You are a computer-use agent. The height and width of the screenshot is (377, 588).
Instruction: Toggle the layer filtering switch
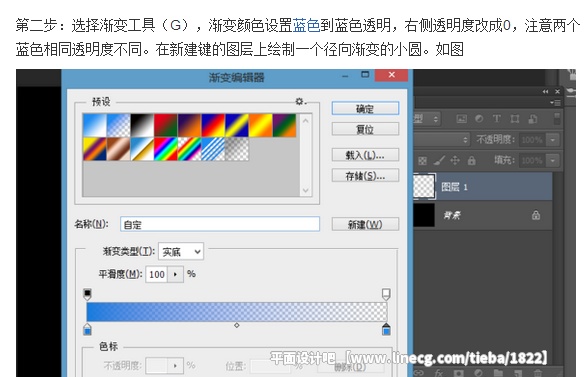tap(557, 119)
